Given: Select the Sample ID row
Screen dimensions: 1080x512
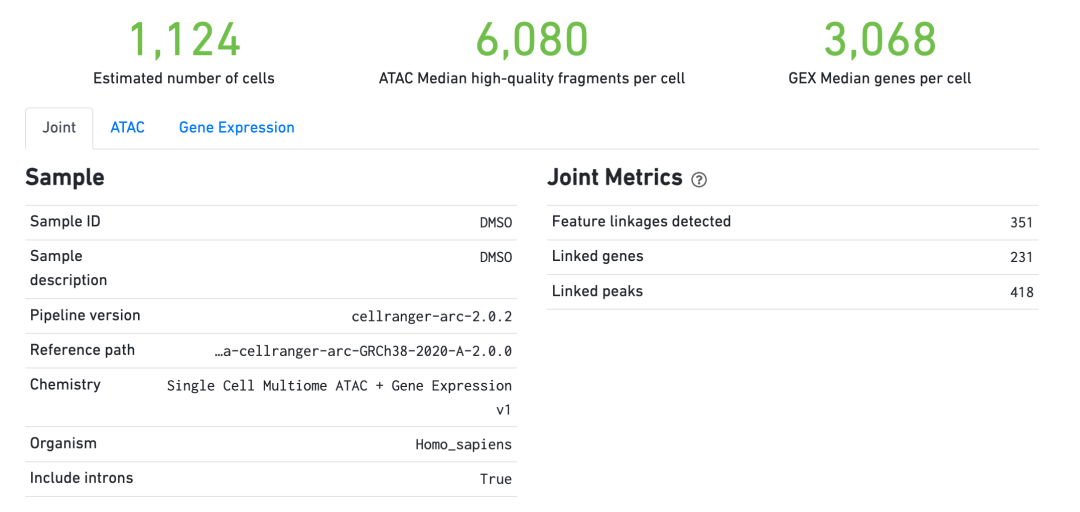Looking at the screenshot, I should (271, 223).
